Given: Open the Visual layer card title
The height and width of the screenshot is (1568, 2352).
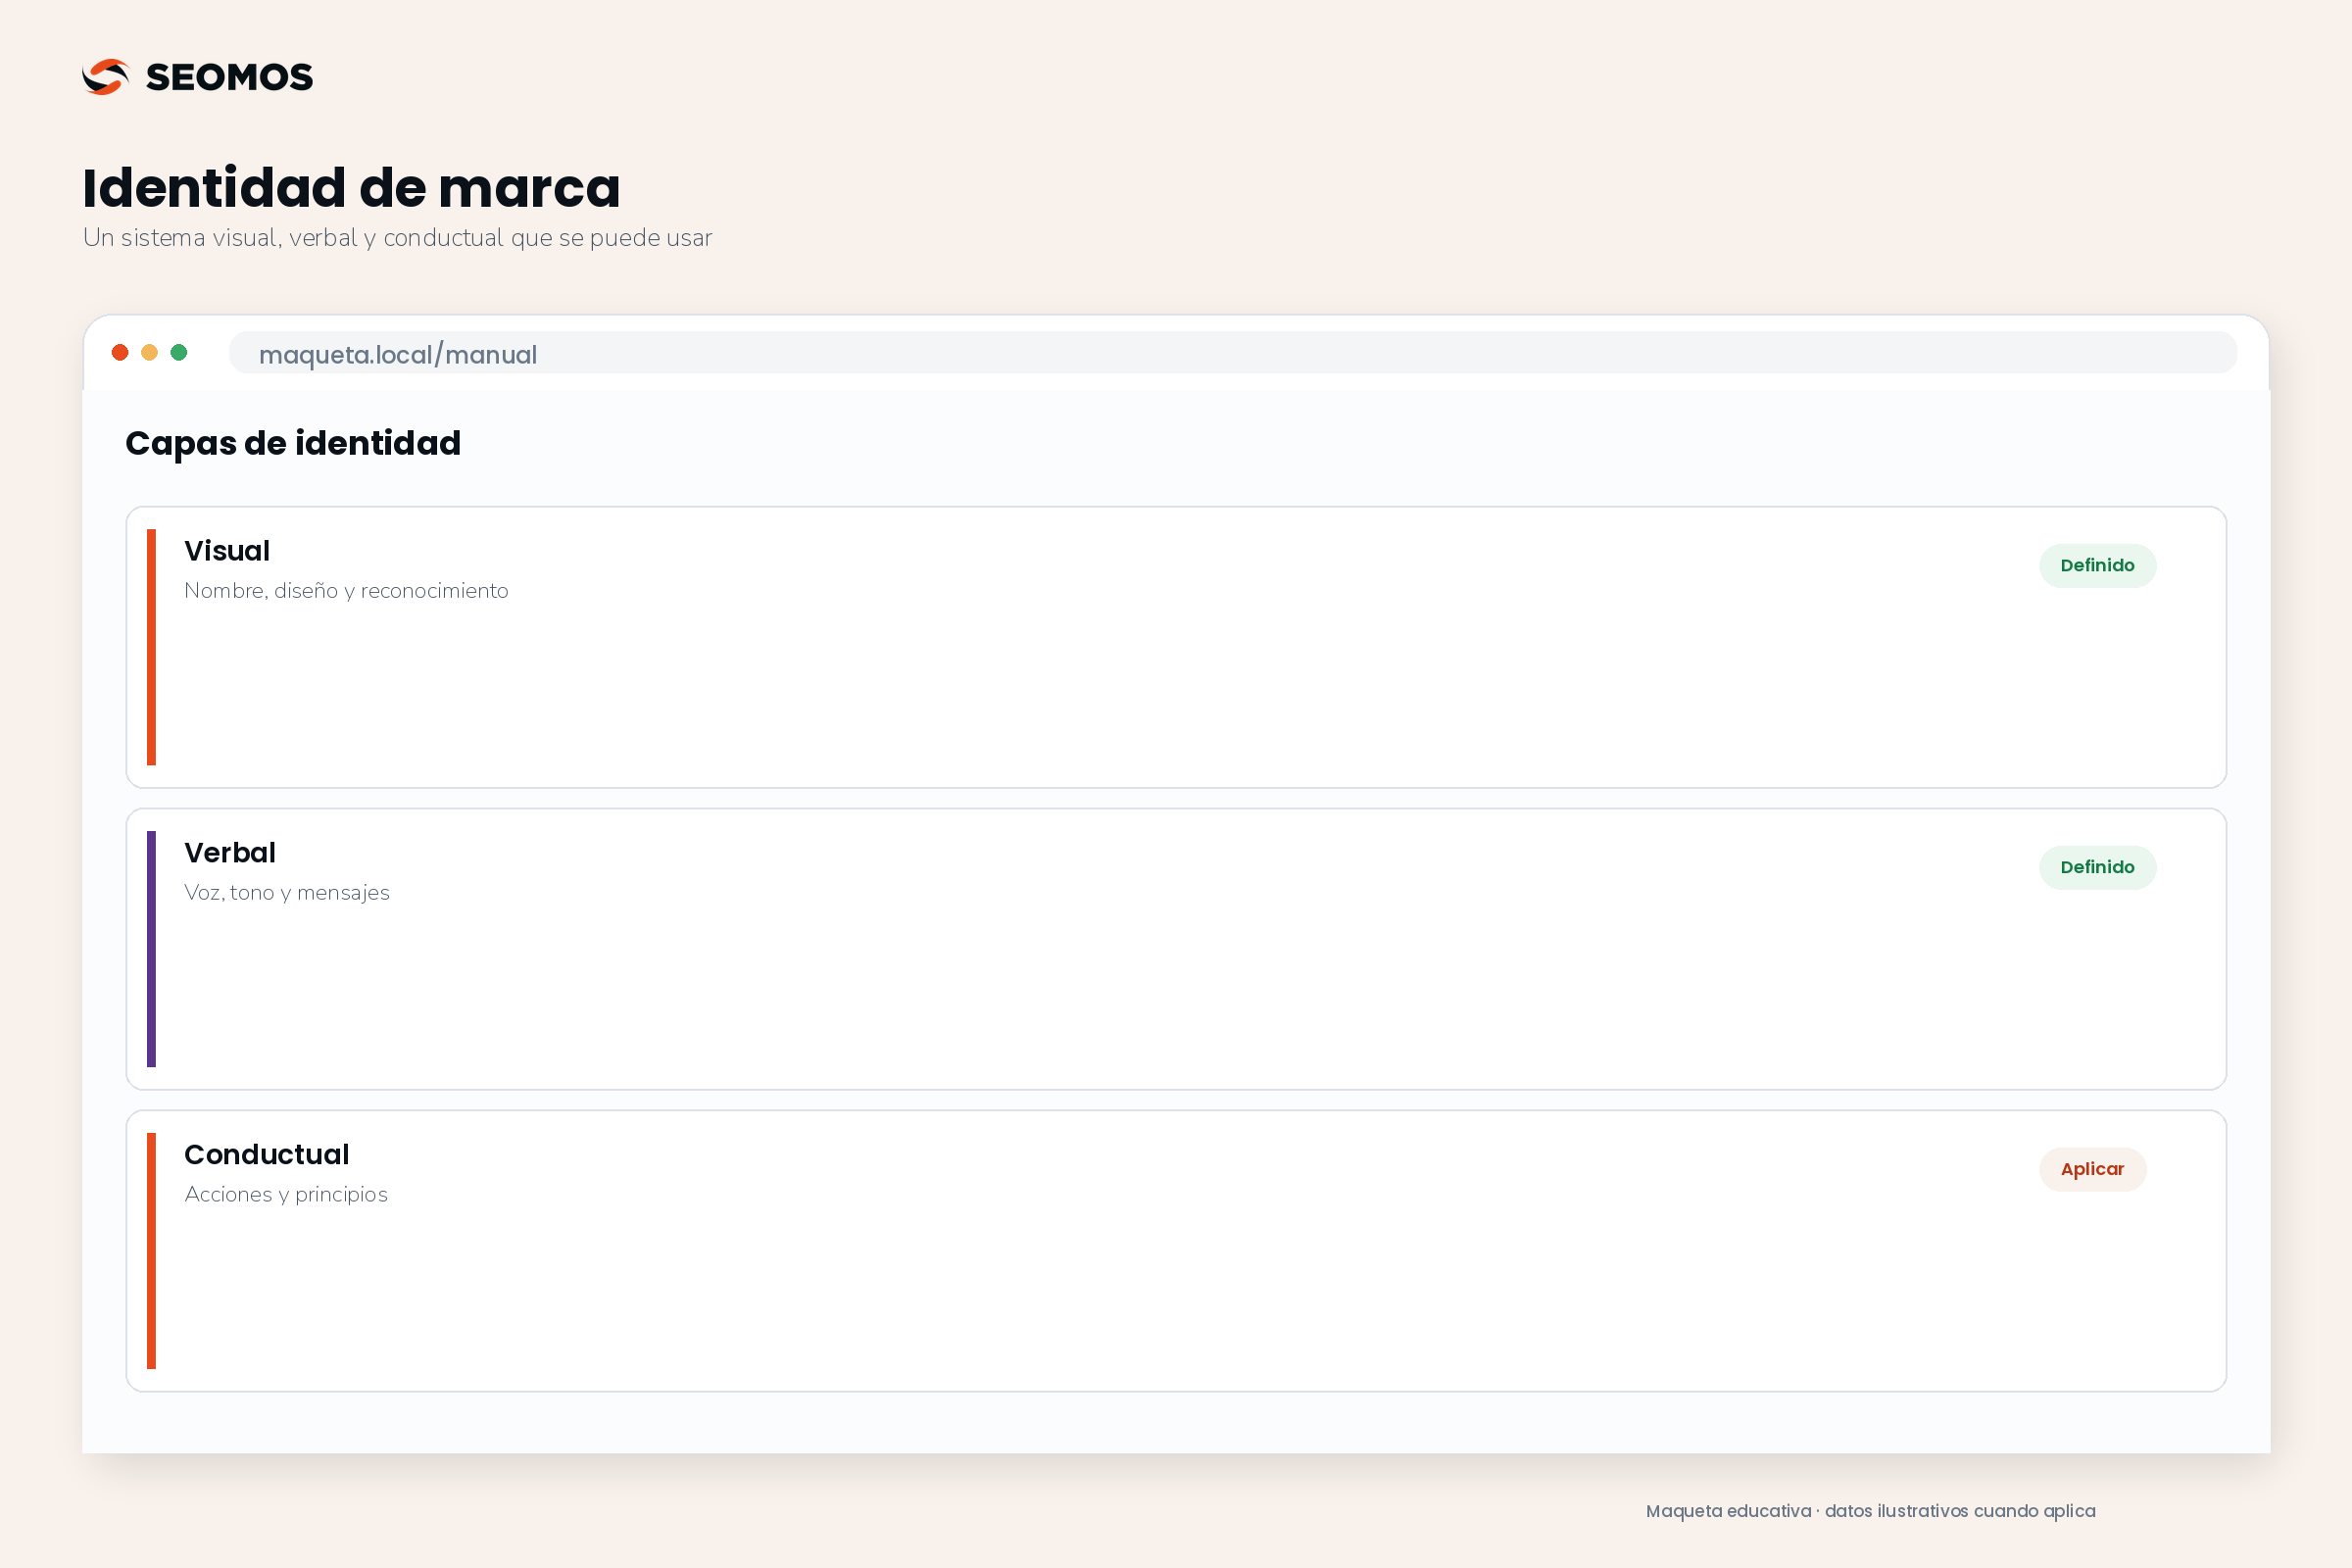Looking at the screenshot, I should [227, 551].
